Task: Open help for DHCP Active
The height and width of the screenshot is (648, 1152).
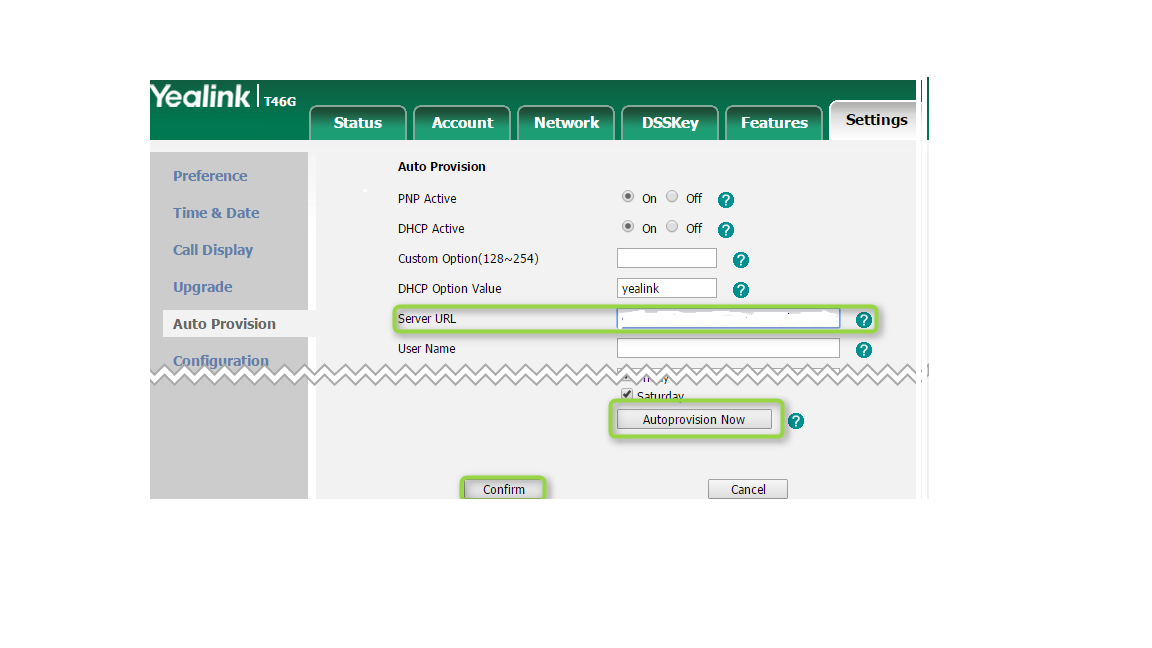Action: pyautogui.click(x=725, y=230)
